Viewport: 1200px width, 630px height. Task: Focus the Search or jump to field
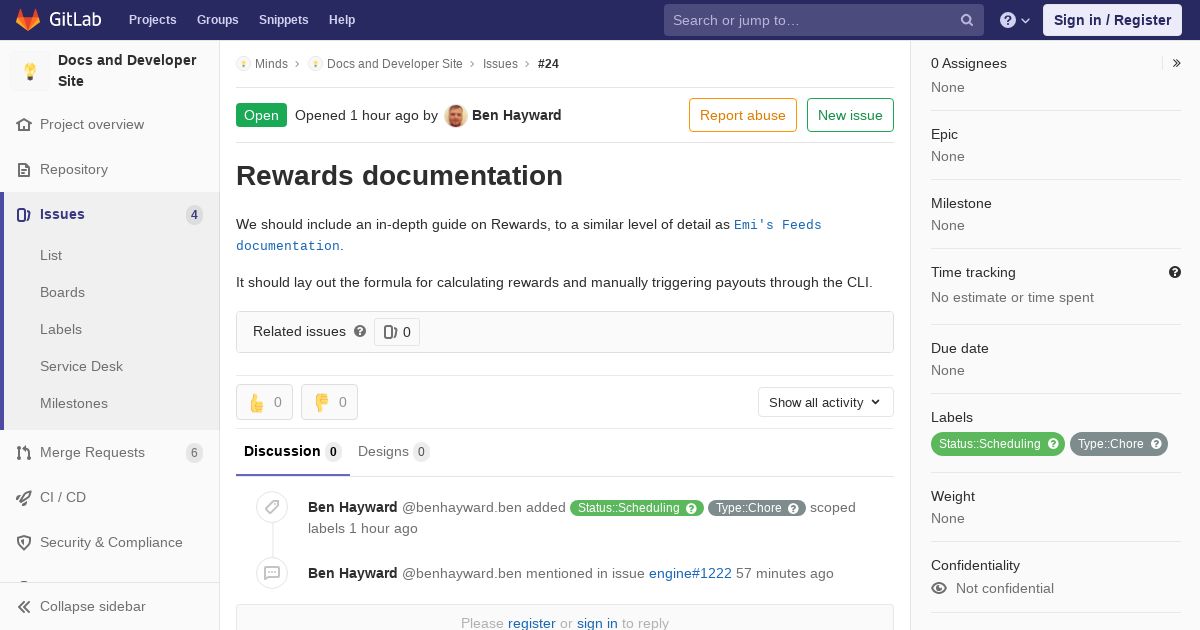click(x=814, y=20)
